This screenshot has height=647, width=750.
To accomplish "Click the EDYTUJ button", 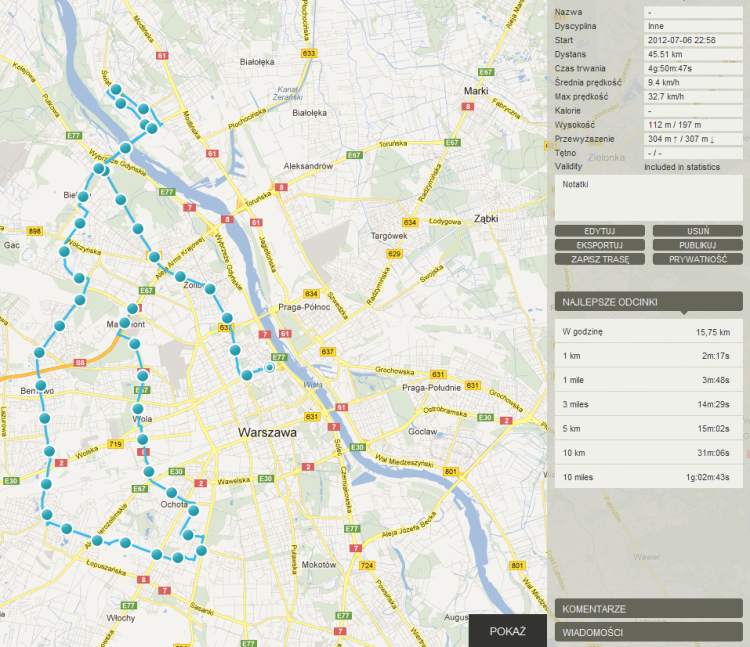I will click(599, 231).
